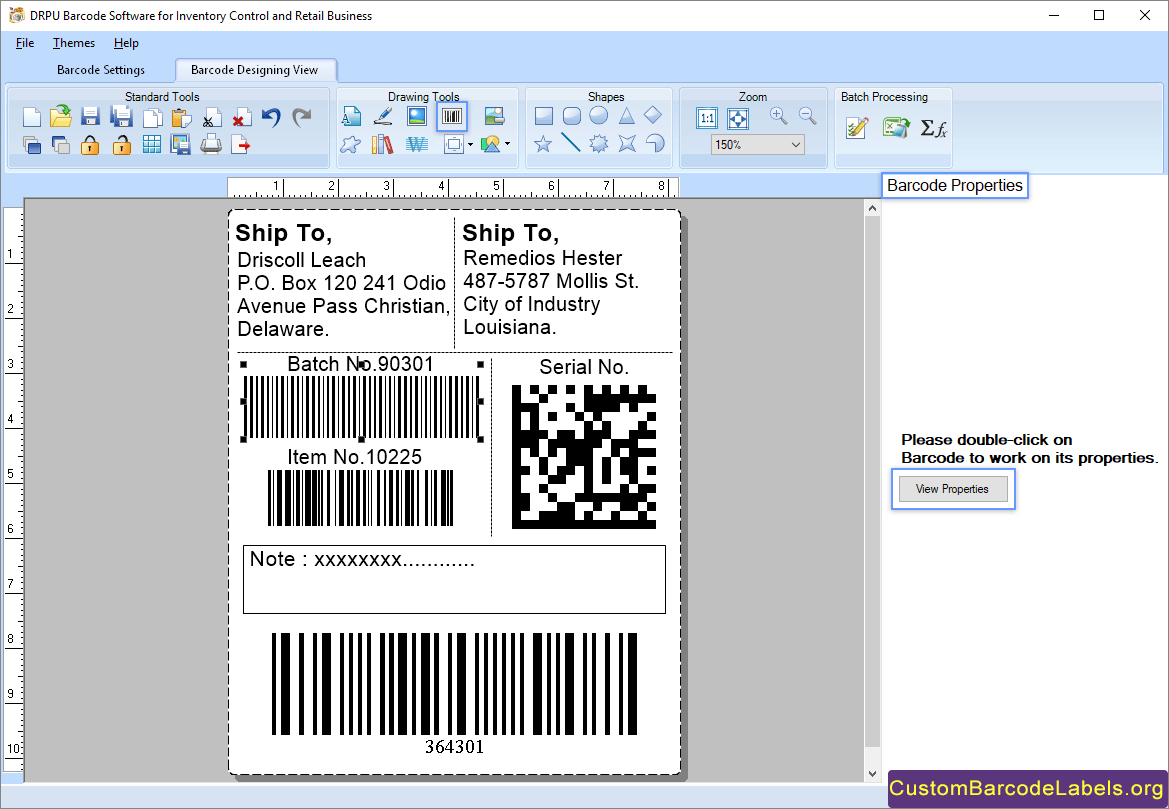Open the 150% zoom level dropdown
The height and width of the screenshot is (809, 1169).
click(x=757, y=144)
